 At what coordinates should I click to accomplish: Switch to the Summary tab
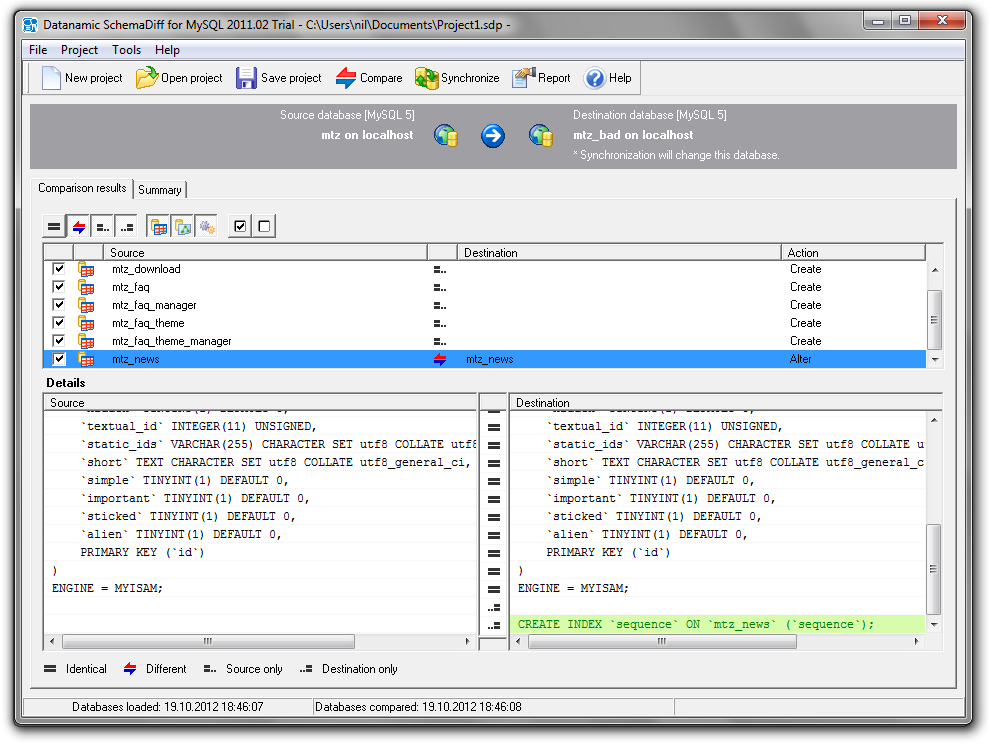pos(160,190)
